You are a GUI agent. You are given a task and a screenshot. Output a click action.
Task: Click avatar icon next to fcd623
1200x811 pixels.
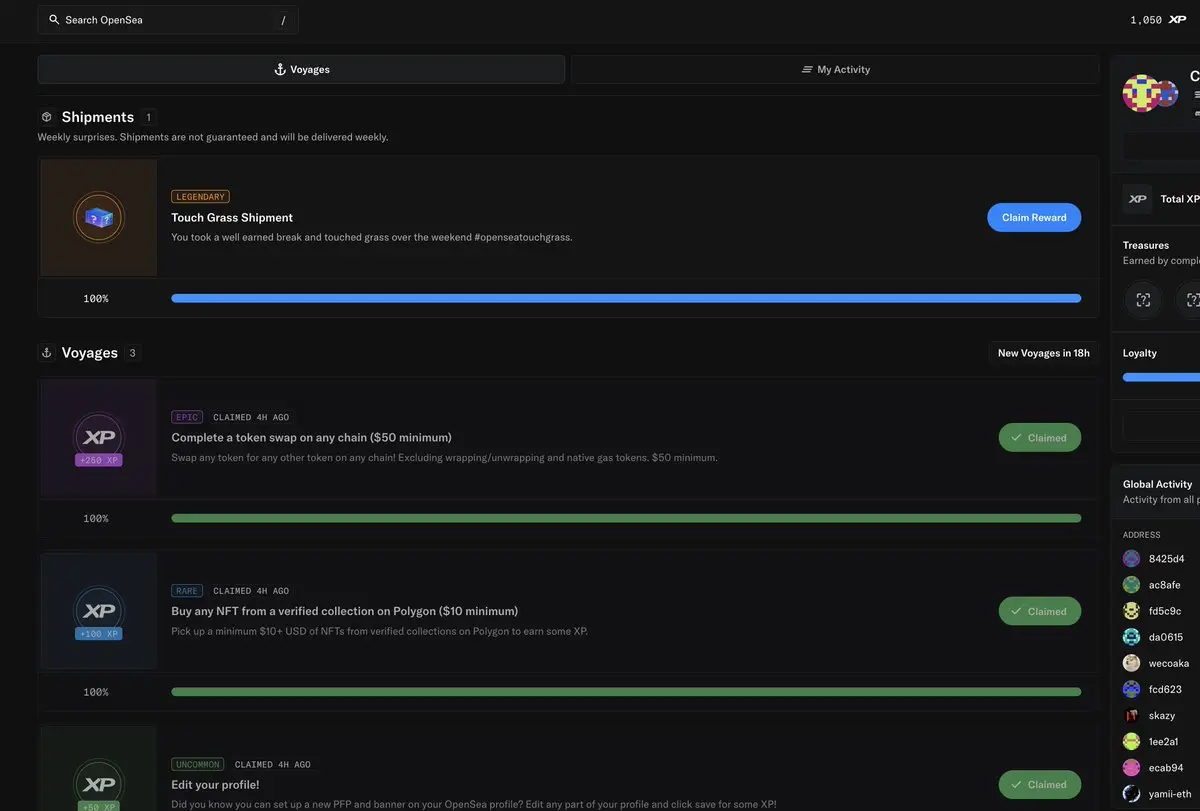click(x=1131, y=689)
